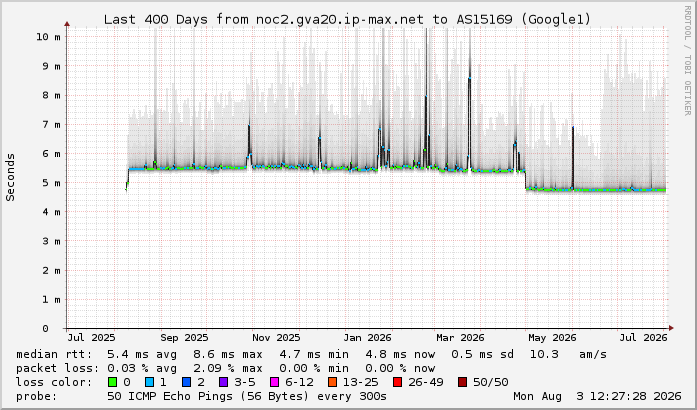This screenshot has width=697, height=410.
Task: Click the '8 m' y-axis tick label
Action: pos(51,95)
